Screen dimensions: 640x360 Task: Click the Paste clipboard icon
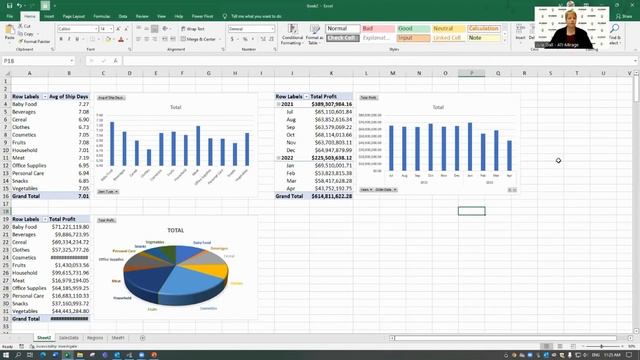(9, 30)
